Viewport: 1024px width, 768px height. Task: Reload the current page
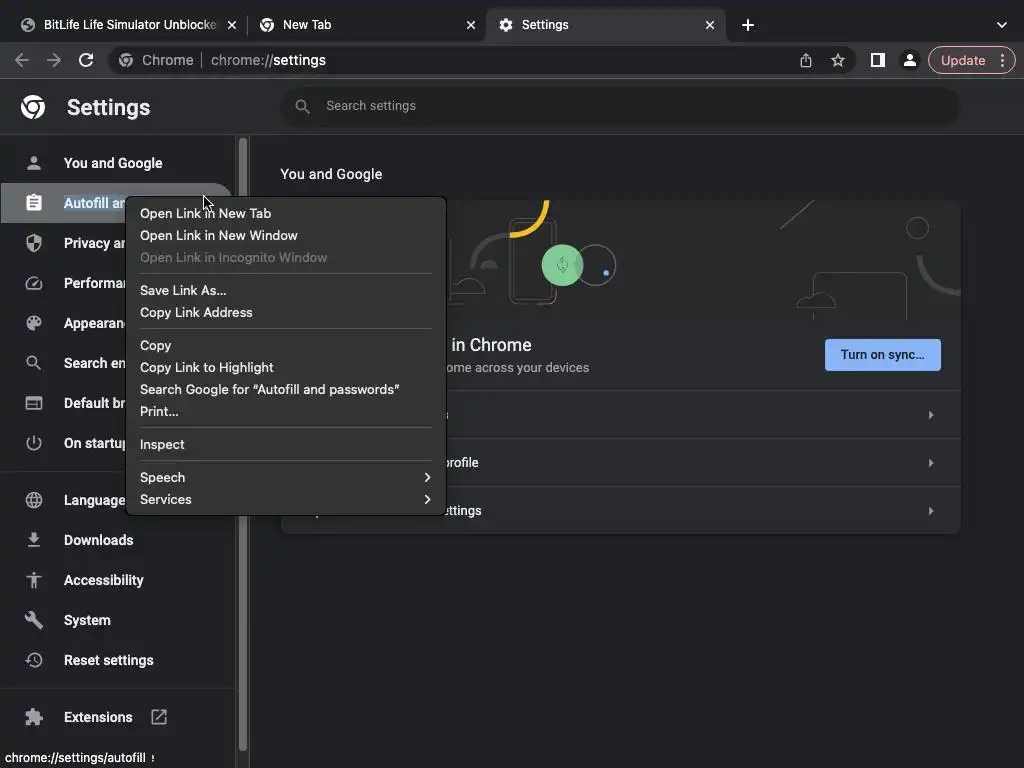[x=86, y=60]
